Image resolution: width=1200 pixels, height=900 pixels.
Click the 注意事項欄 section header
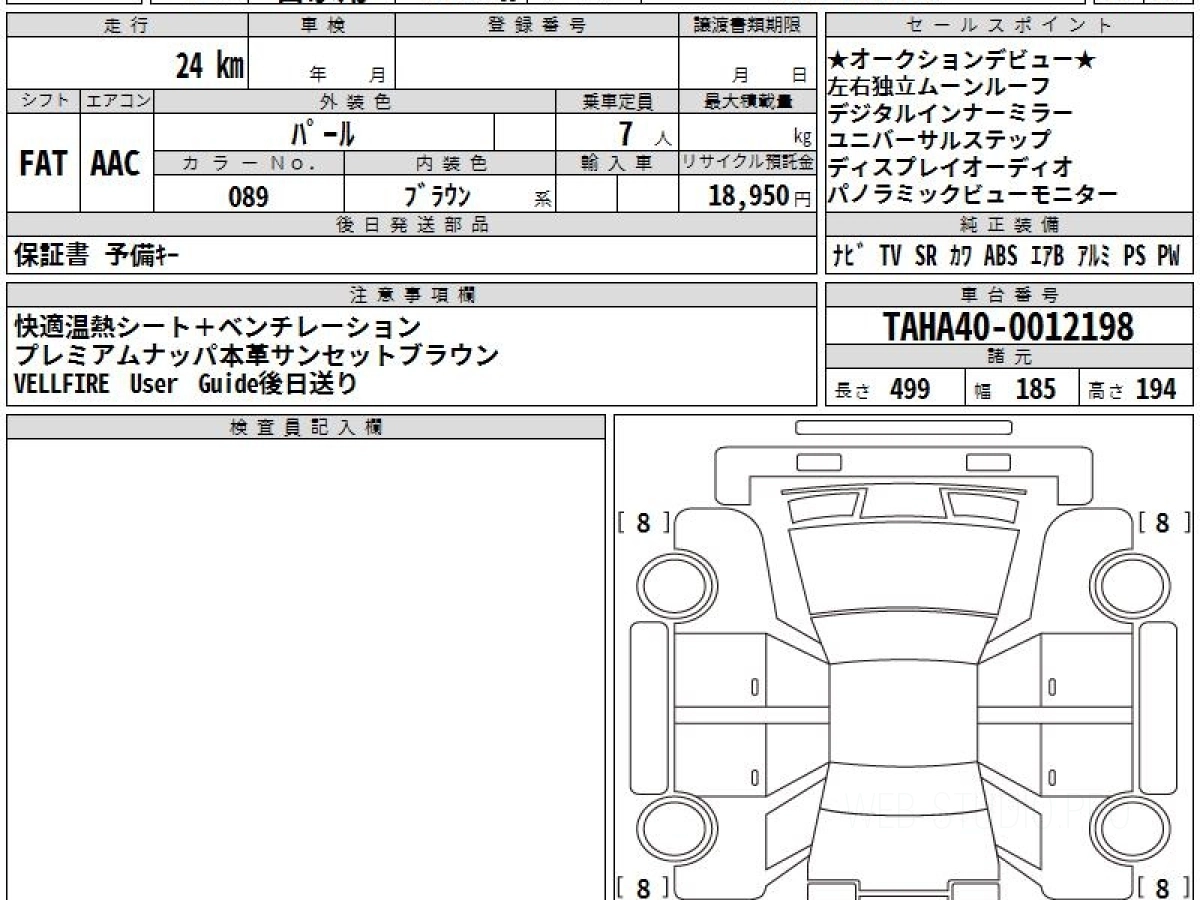pyautogui.click(x=411, y=294)
